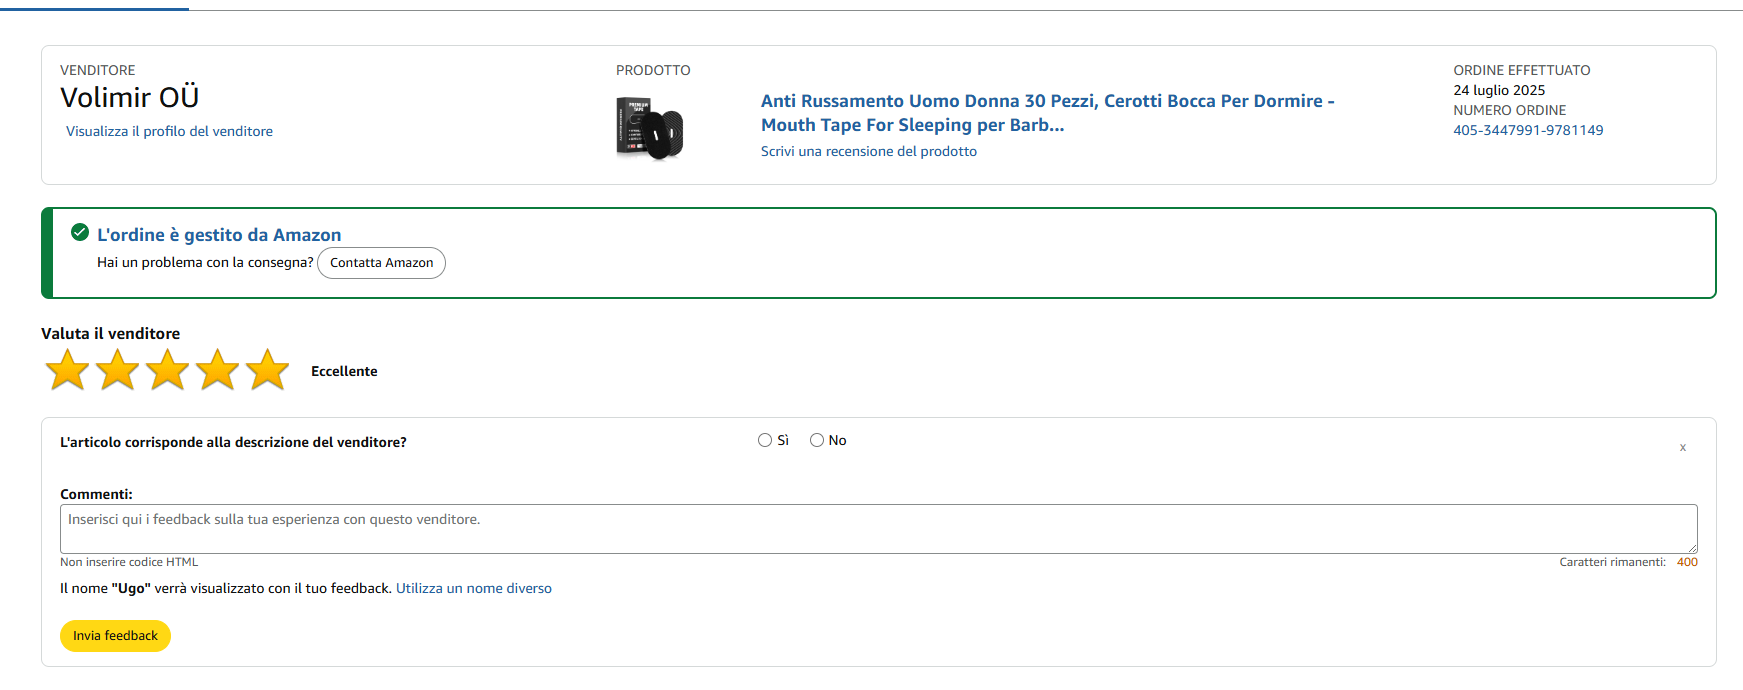Click the second rating star

117,370
